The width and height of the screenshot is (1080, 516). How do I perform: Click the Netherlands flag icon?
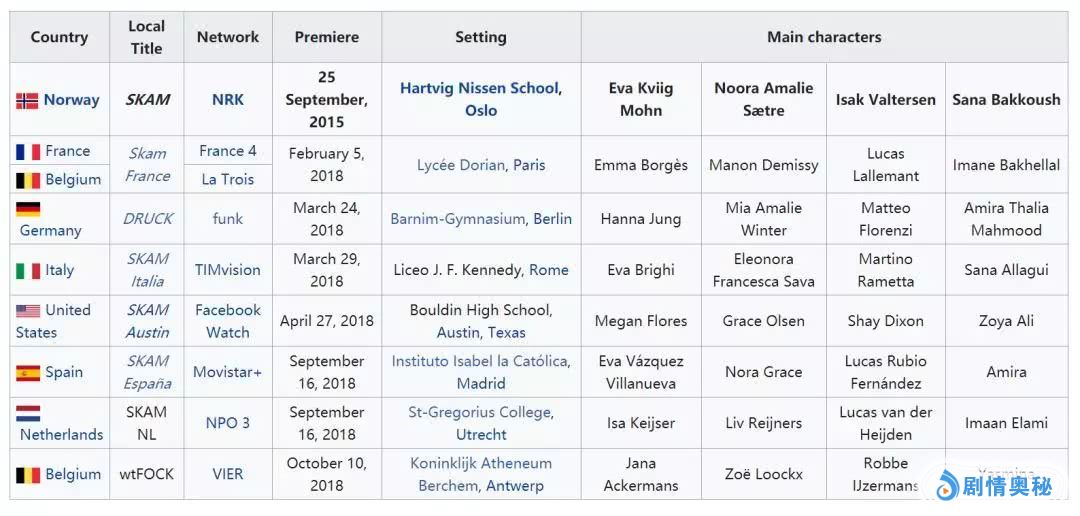pyautogui.click(x=27, y=413)
